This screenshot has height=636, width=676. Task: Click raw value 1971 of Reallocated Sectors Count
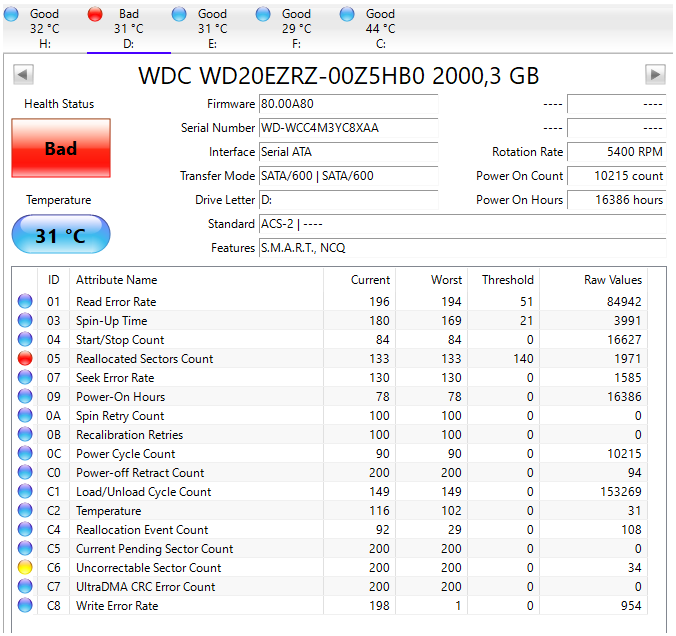click(628, 359)
